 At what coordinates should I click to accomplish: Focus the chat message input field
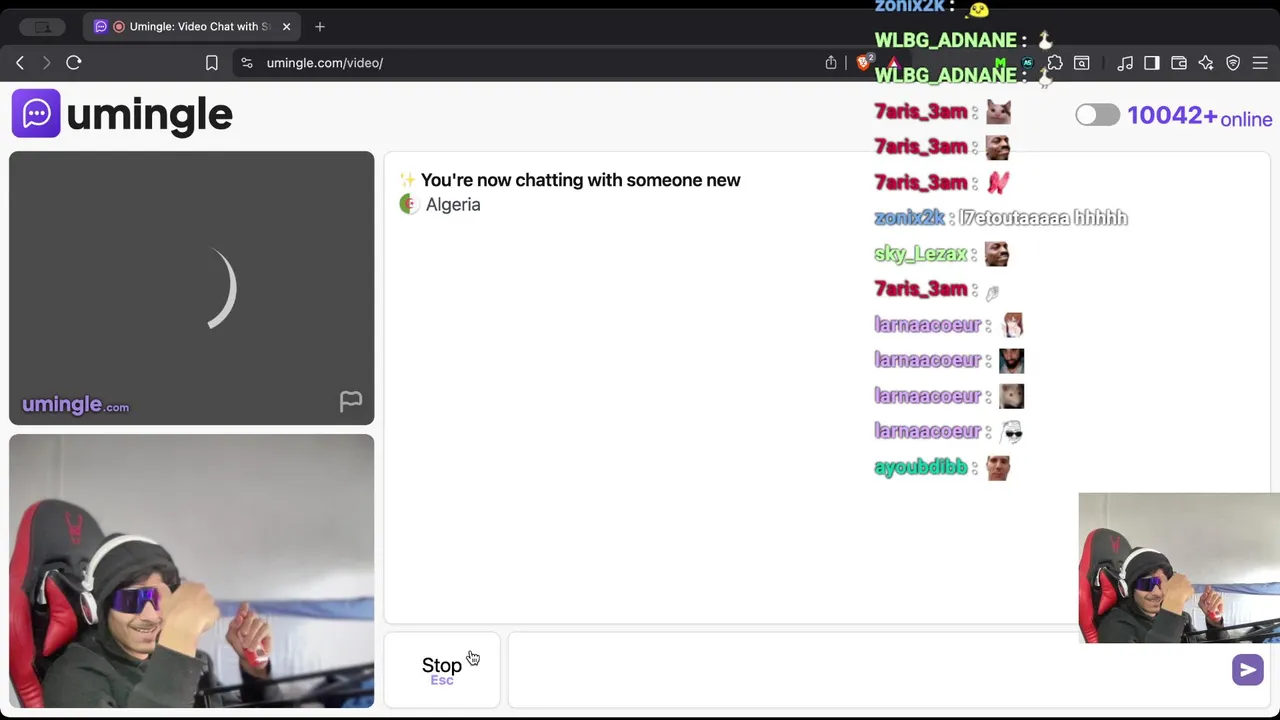tap(870, 670)
